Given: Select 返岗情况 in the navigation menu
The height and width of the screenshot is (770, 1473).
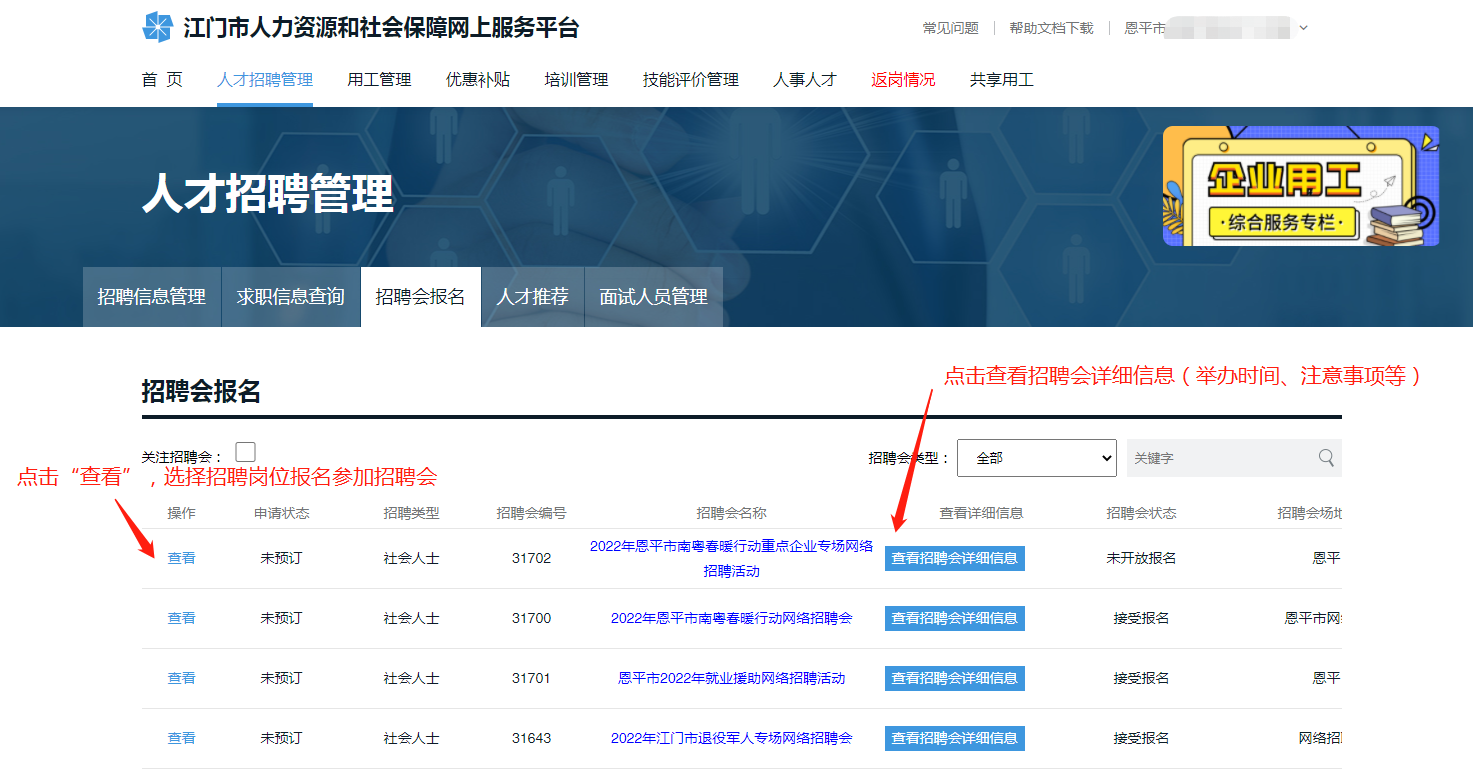Looking at the screenshot, I should coord(903,80).
